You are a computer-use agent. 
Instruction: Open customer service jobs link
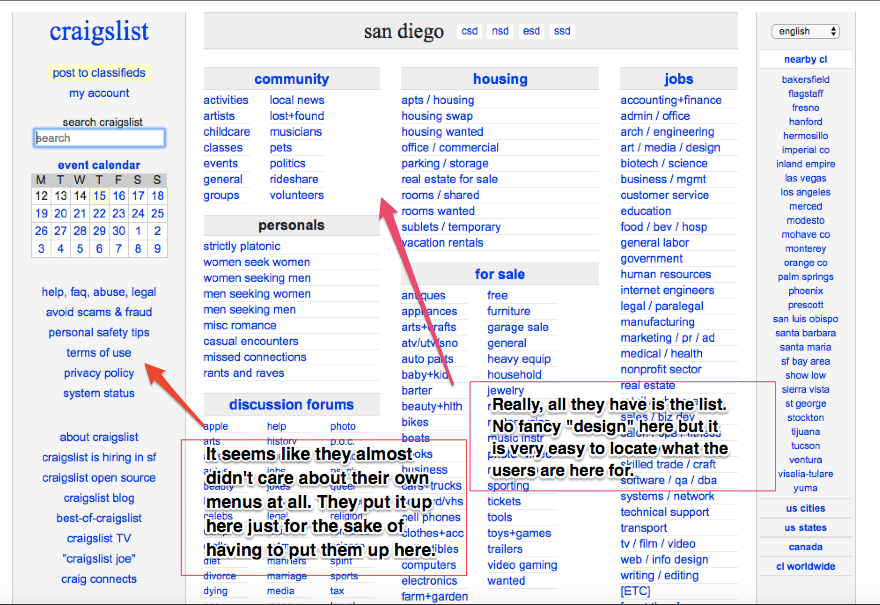pyautogui.click(x=664, y=195)
